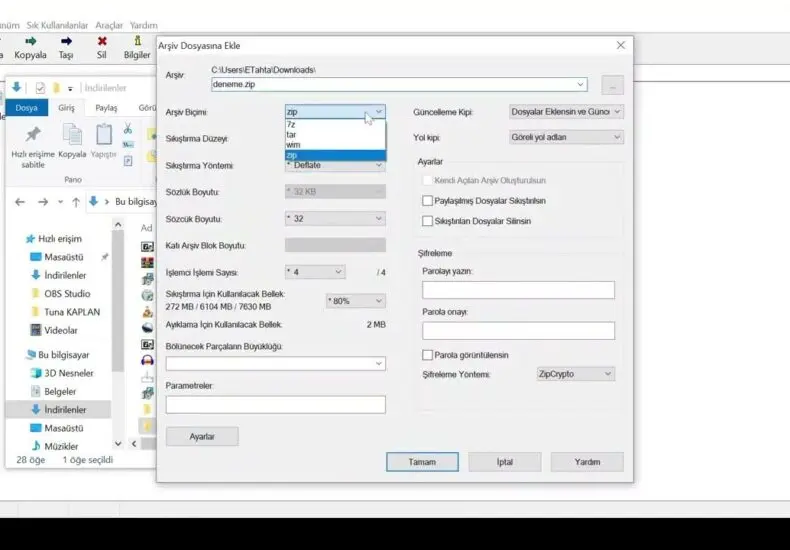Check the Parola görüntülensin box

[427, 355]
